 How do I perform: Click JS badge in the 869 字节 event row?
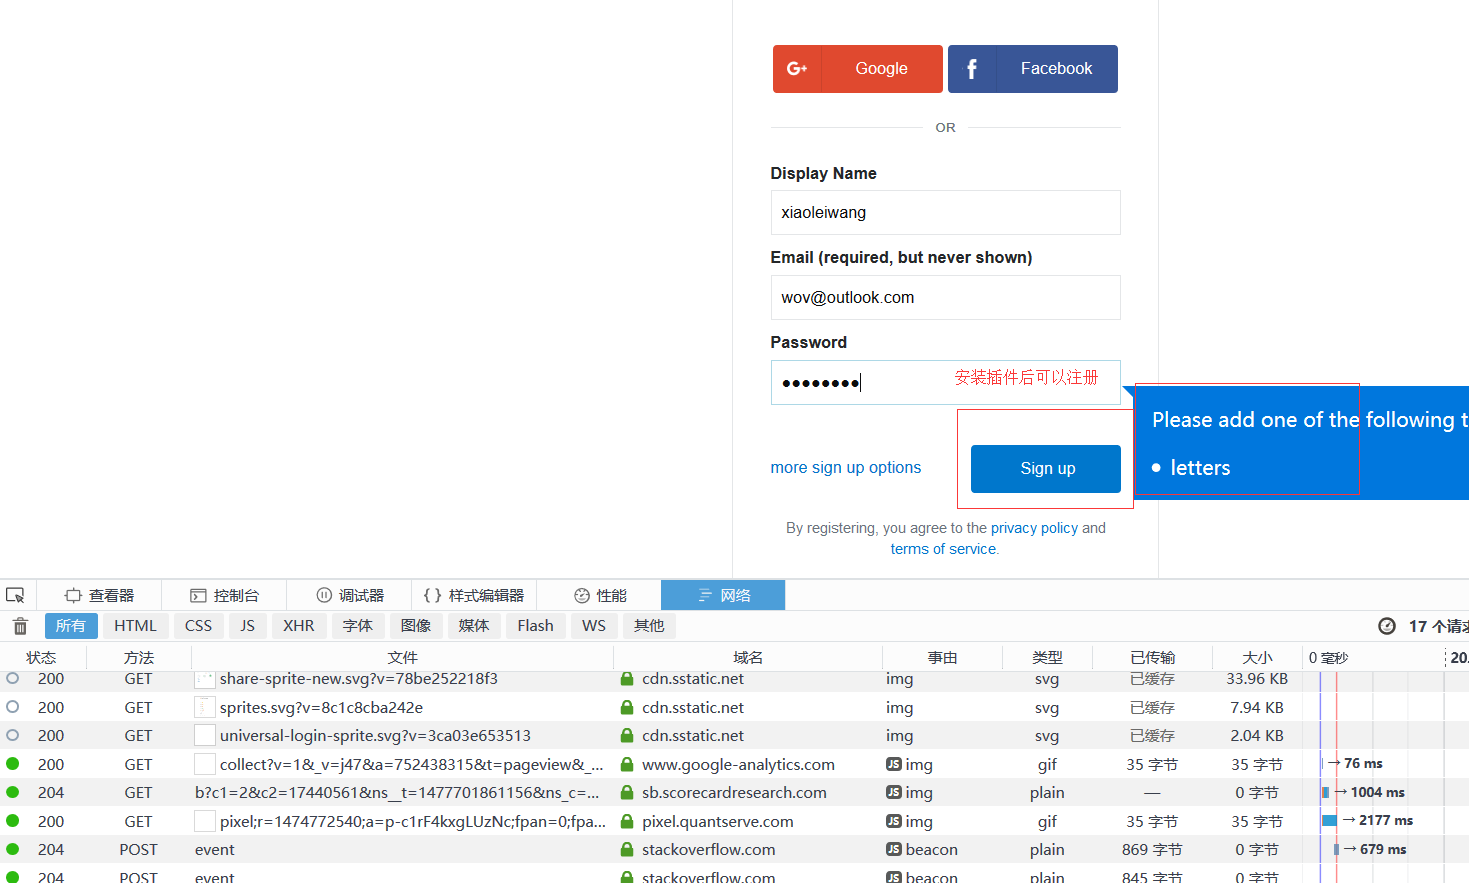(x=894, y=849)
